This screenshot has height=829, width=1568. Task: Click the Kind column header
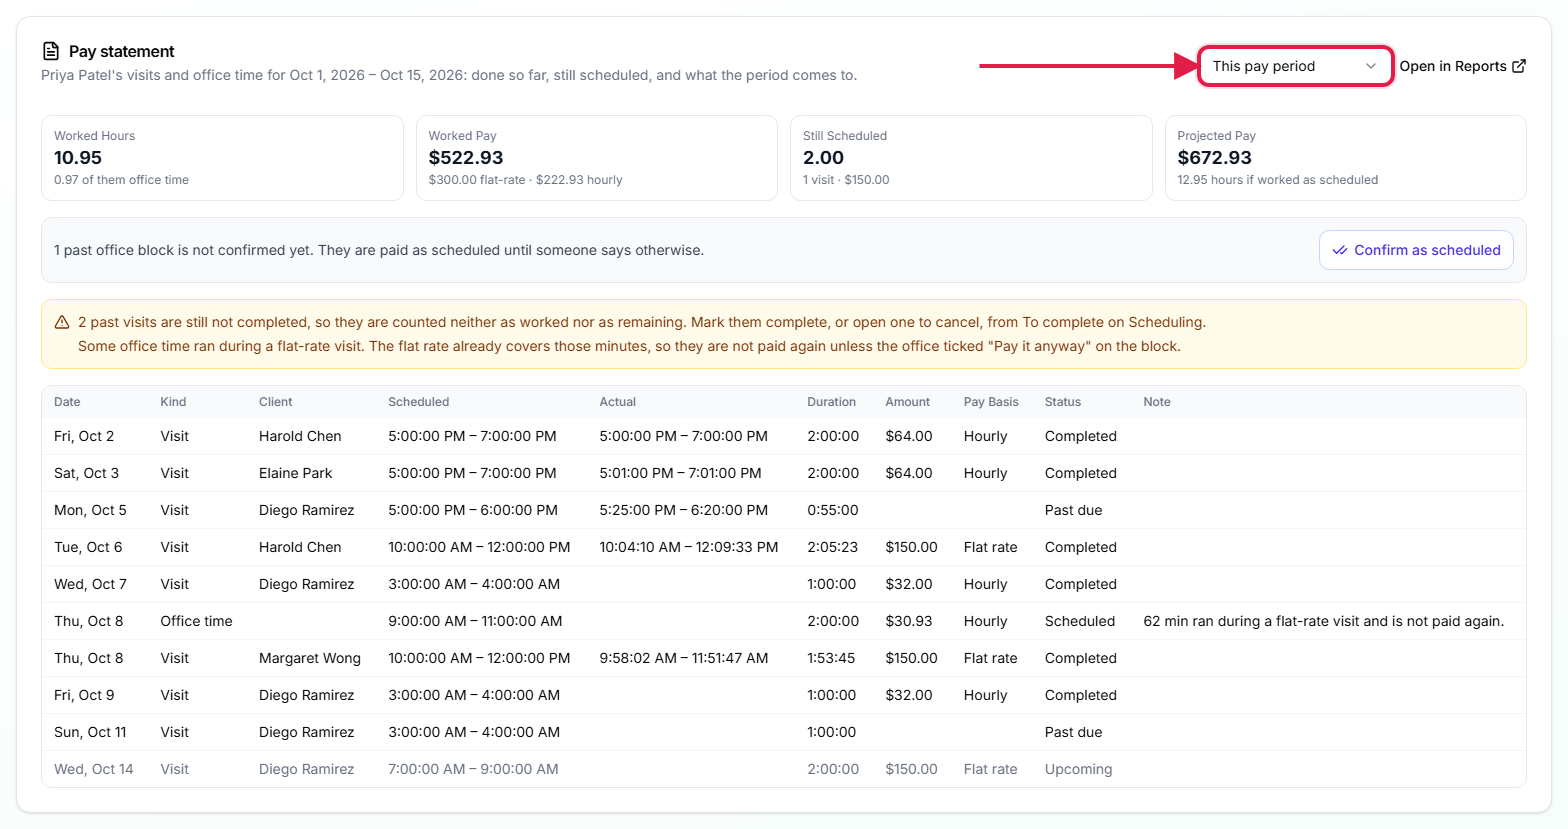(173, 402)
